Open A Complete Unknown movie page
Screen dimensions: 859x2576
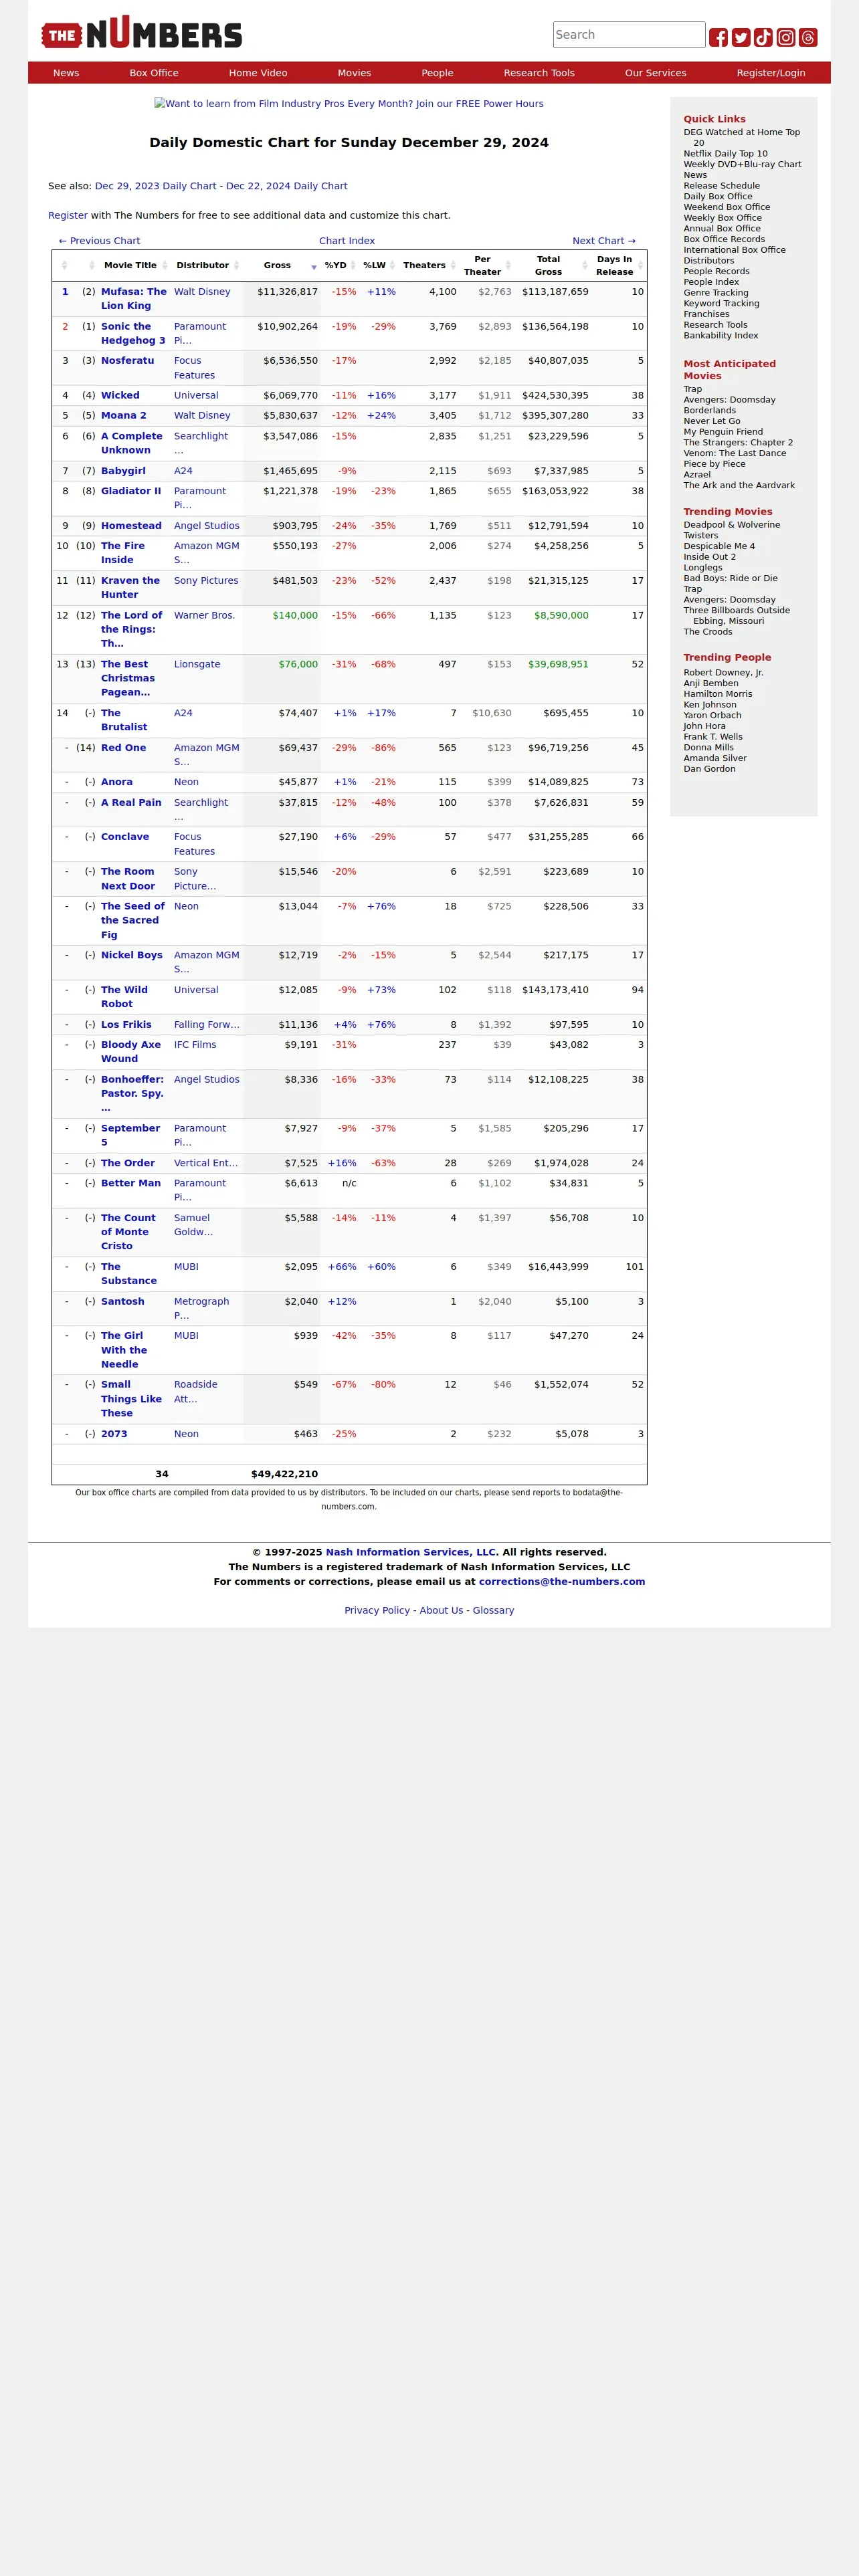pos(132,443)
